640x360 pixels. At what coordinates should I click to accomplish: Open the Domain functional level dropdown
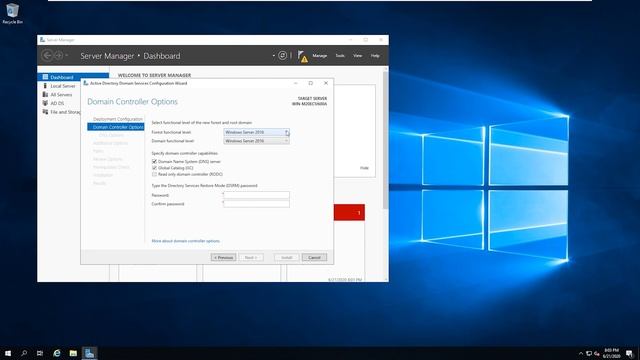(x=256, y=141)
